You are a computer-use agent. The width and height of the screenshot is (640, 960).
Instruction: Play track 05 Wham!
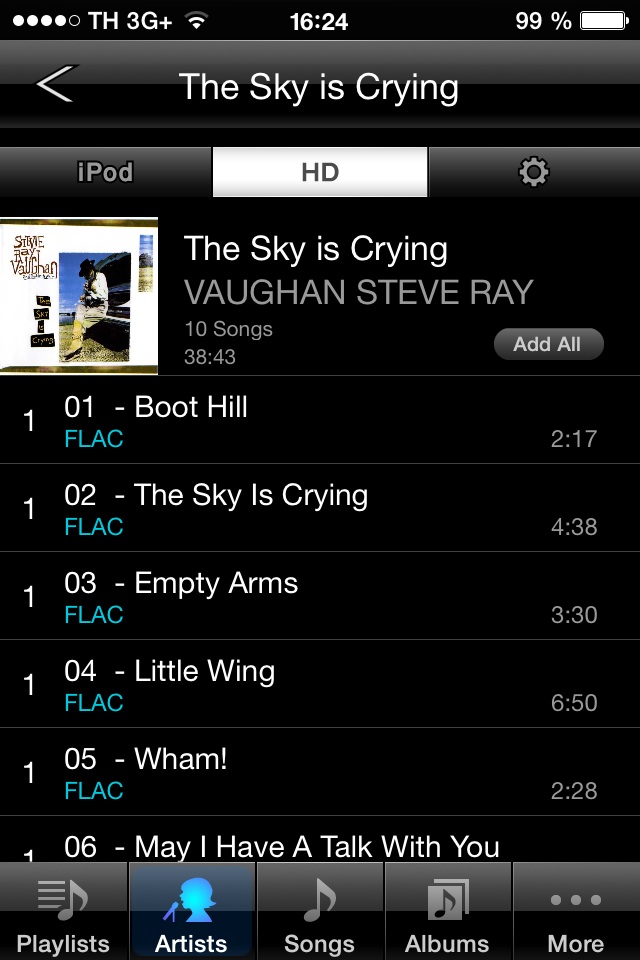[320, 773]
